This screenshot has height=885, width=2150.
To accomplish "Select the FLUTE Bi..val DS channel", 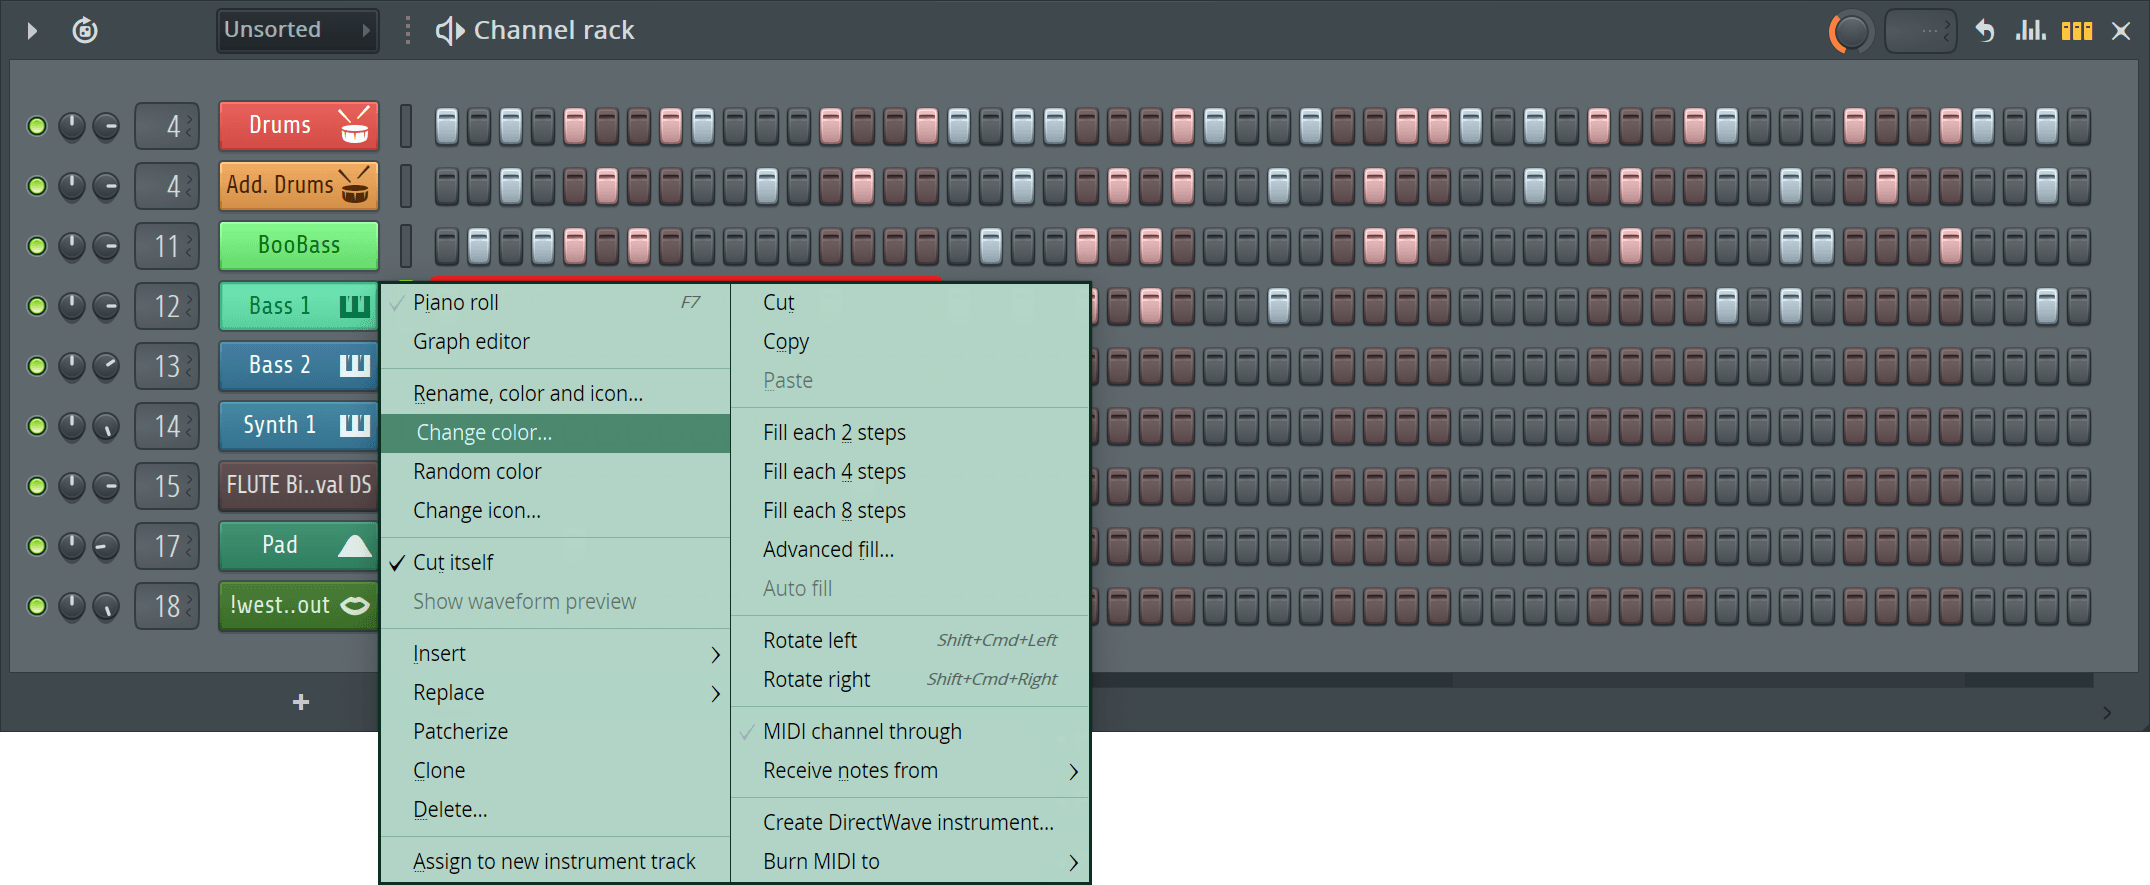I will coord(299,486).
